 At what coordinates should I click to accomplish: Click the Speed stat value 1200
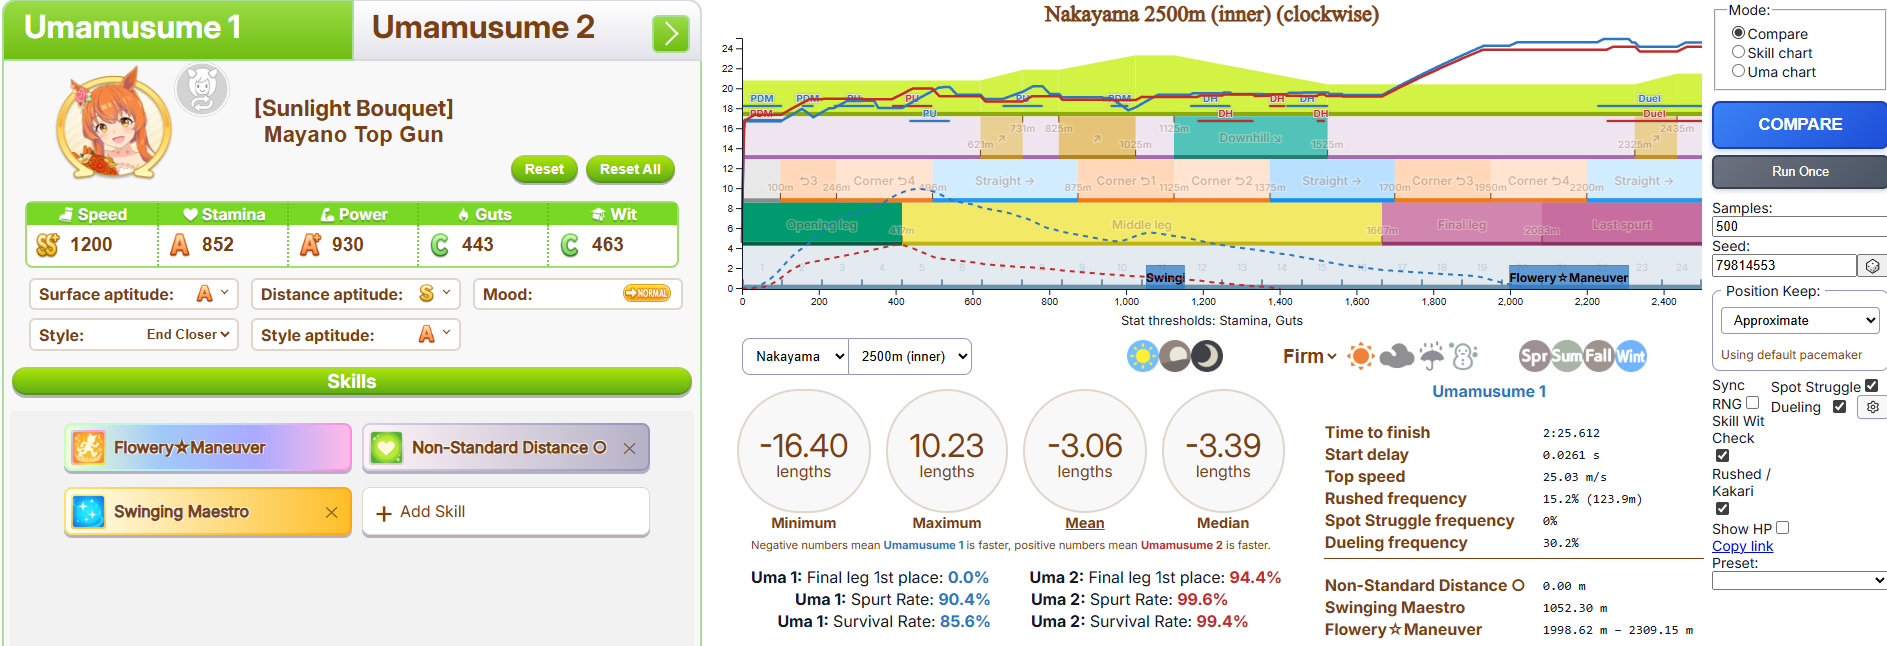click(91, 245)
